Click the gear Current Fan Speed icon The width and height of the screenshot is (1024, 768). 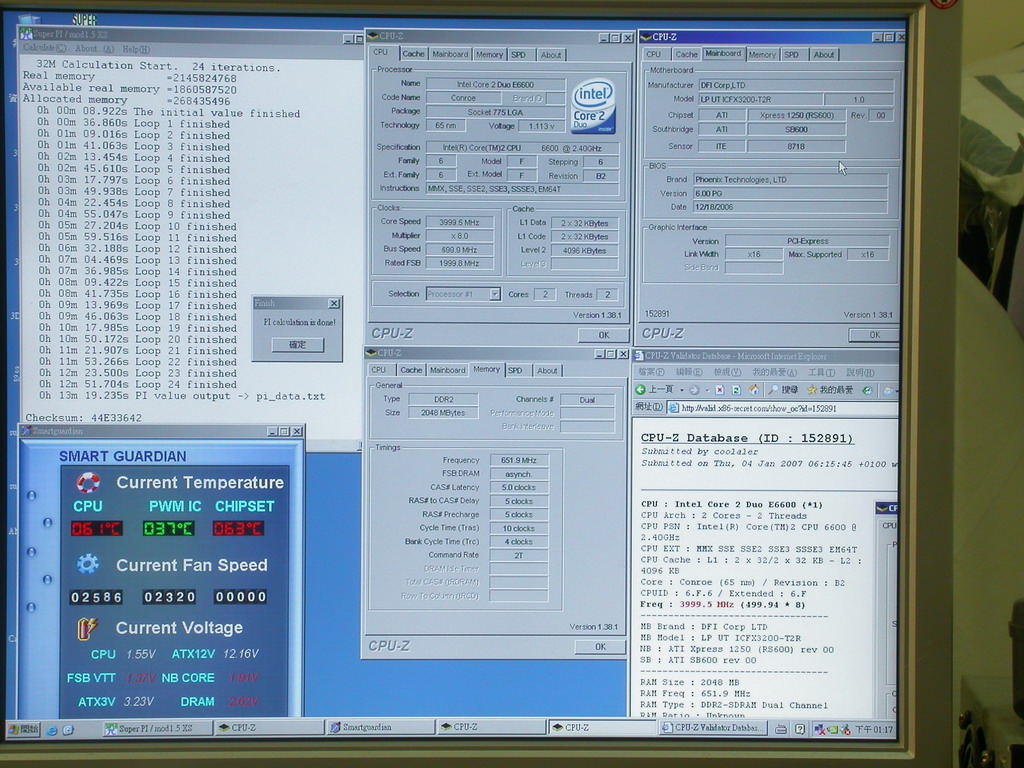click(88, 564)
